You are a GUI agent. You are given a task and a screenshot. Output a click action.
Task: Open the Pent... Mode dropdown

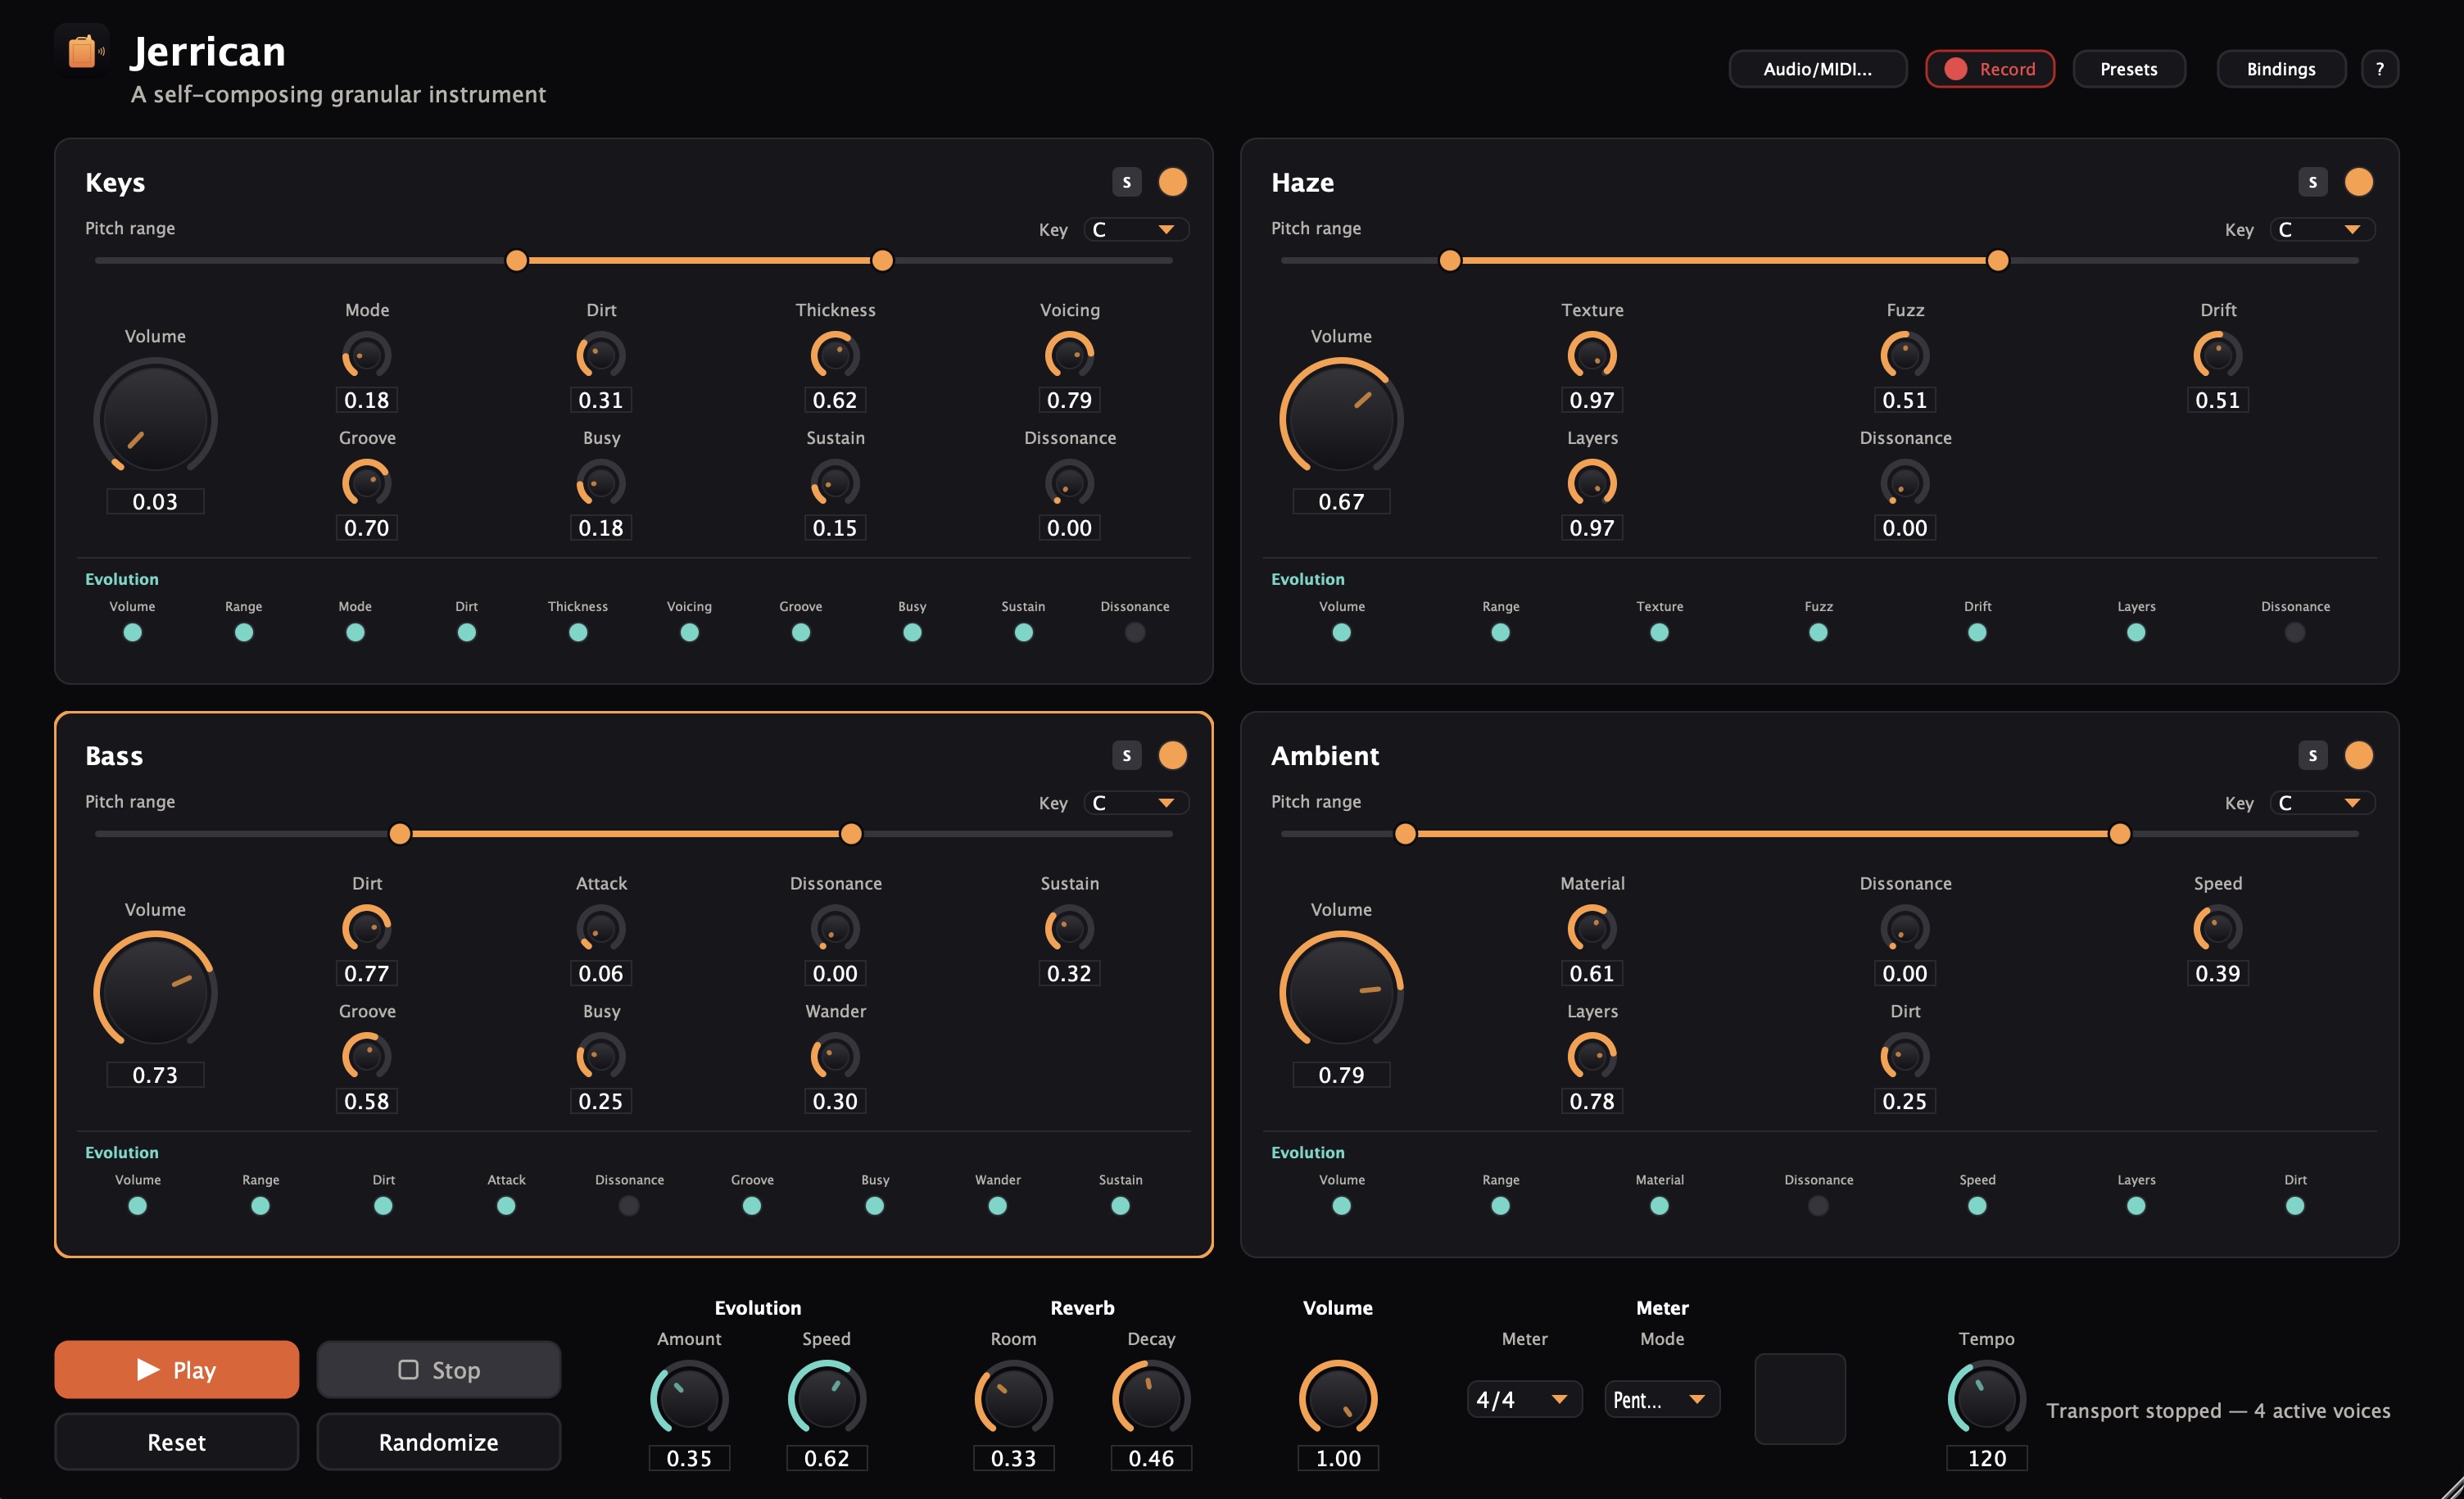tap(1661, 1399)
